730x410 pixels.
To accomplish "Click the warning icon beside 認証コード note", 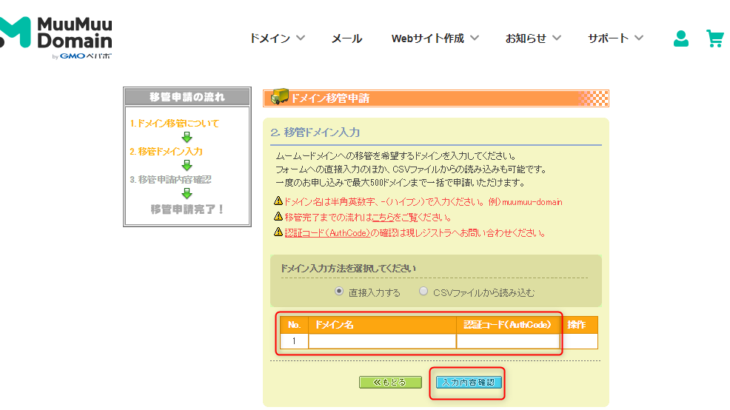I will (278, 232).
